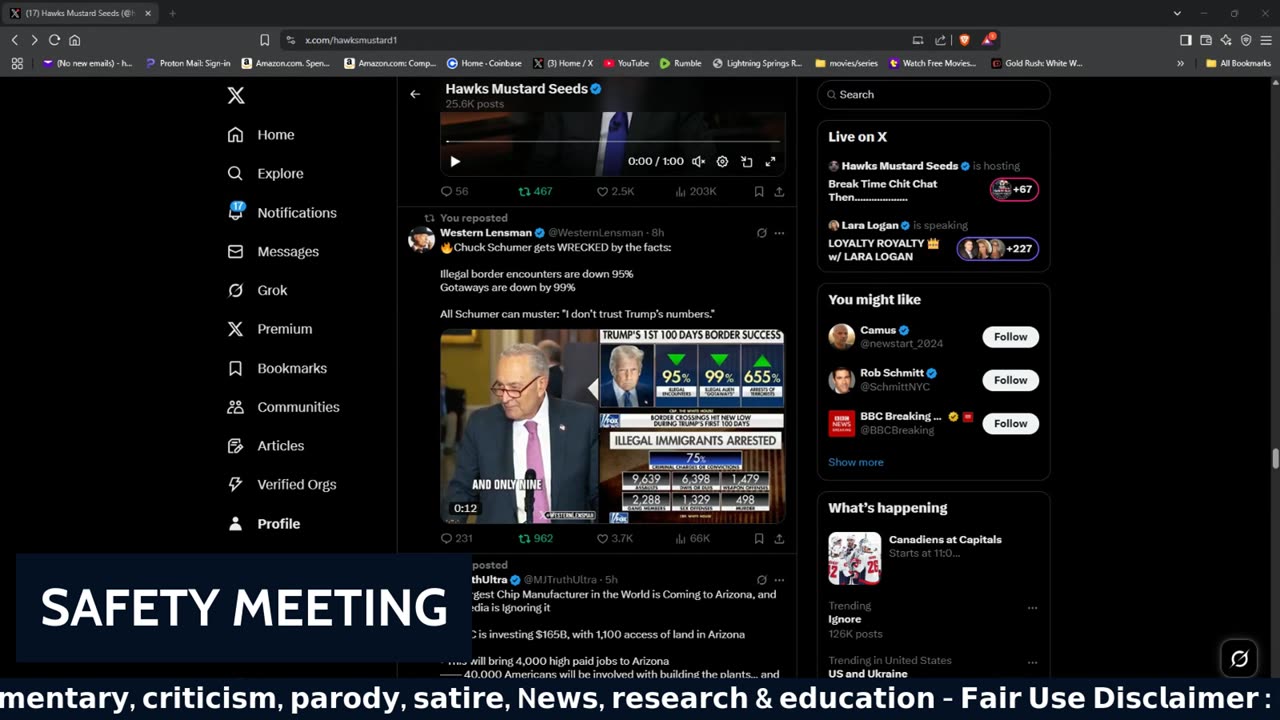Open more options on Western Lensman post
Screen dimensions: 1280x720
pos(779,233)
